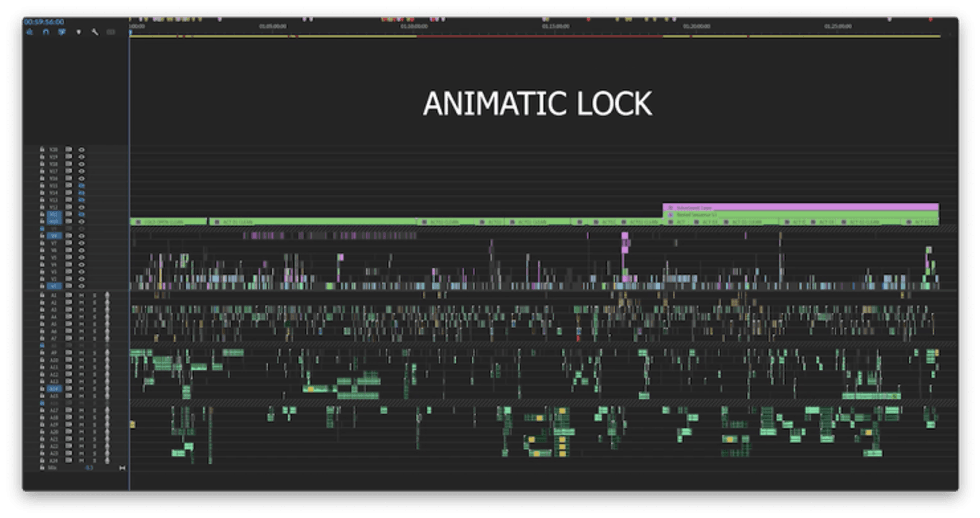The image size is (980, 518).
Task: Mute audio track A1
Action: [81, 296]
